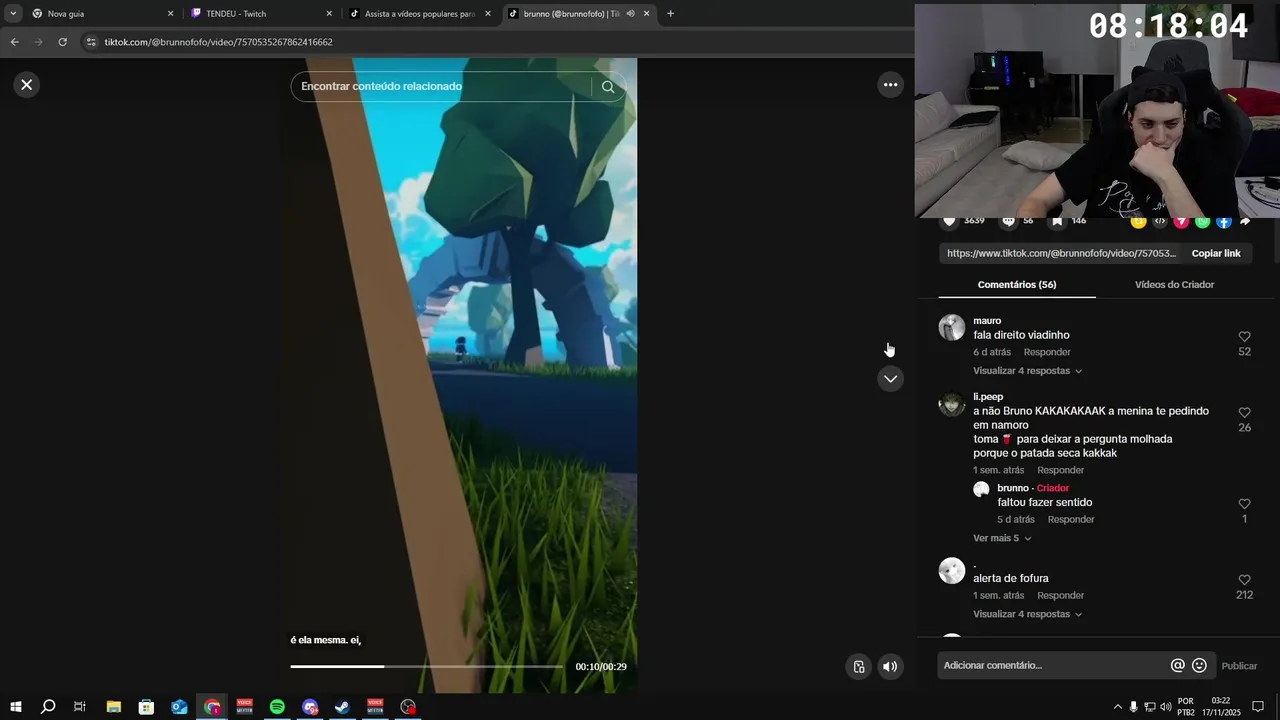
Task: Open Task View on taskbar
Action: pyautogui.click(x=80, y=707)
